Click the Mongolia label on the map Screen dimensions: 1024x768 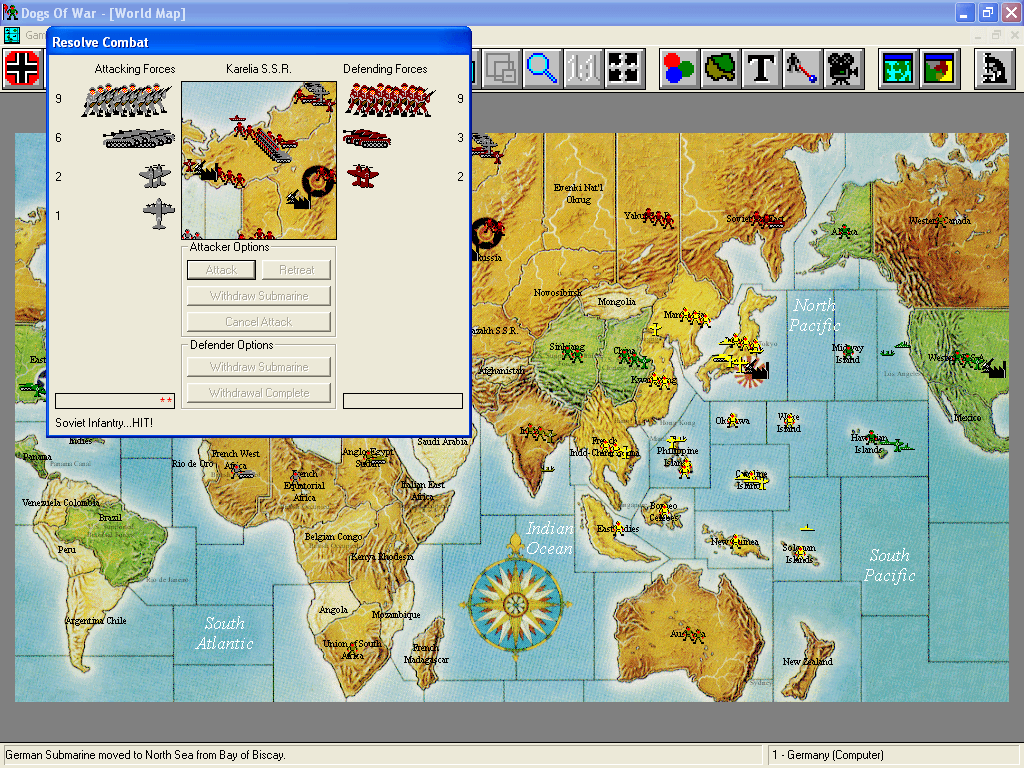coord(616,302)
